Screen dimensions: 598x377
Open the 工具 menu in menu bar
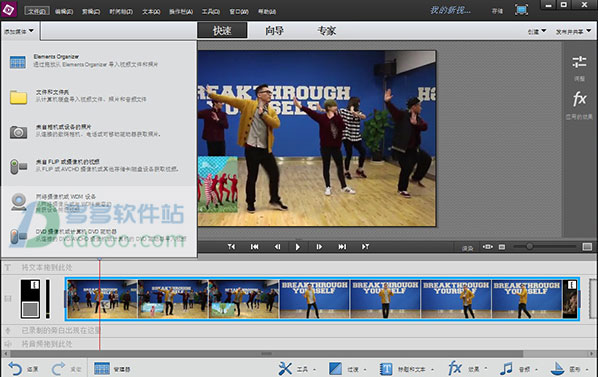tap(211, 11)
